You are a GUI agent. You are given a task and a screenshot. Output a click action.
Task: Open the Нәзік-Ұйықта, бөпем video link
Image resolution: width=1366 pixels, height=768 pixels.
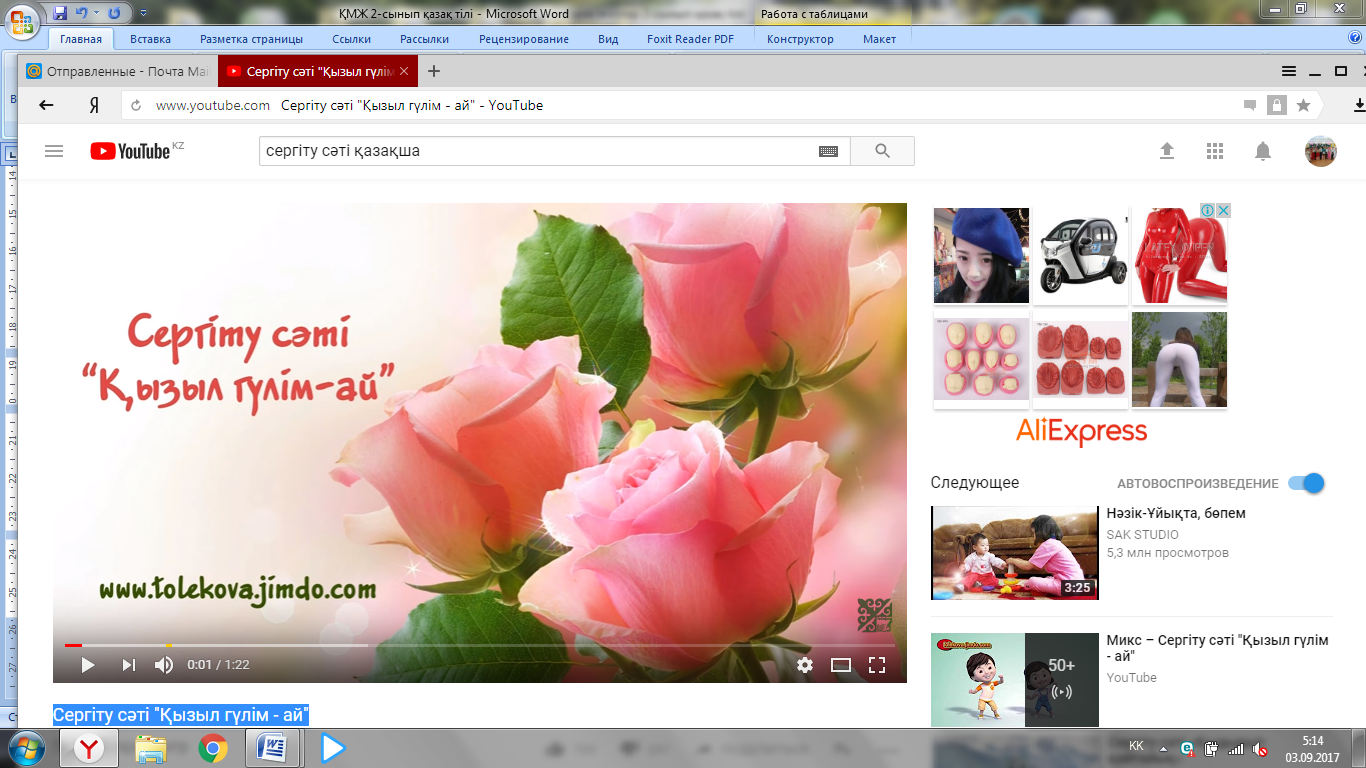[x=1175, y=513]
